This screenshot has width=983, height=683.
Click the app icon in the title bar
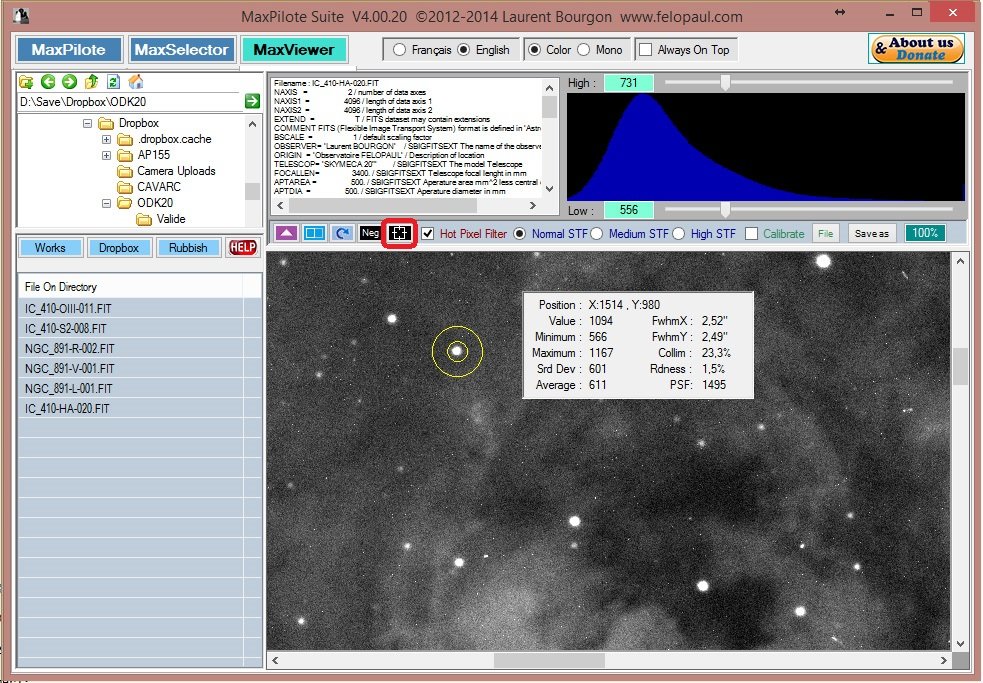[x=21, y=16]
